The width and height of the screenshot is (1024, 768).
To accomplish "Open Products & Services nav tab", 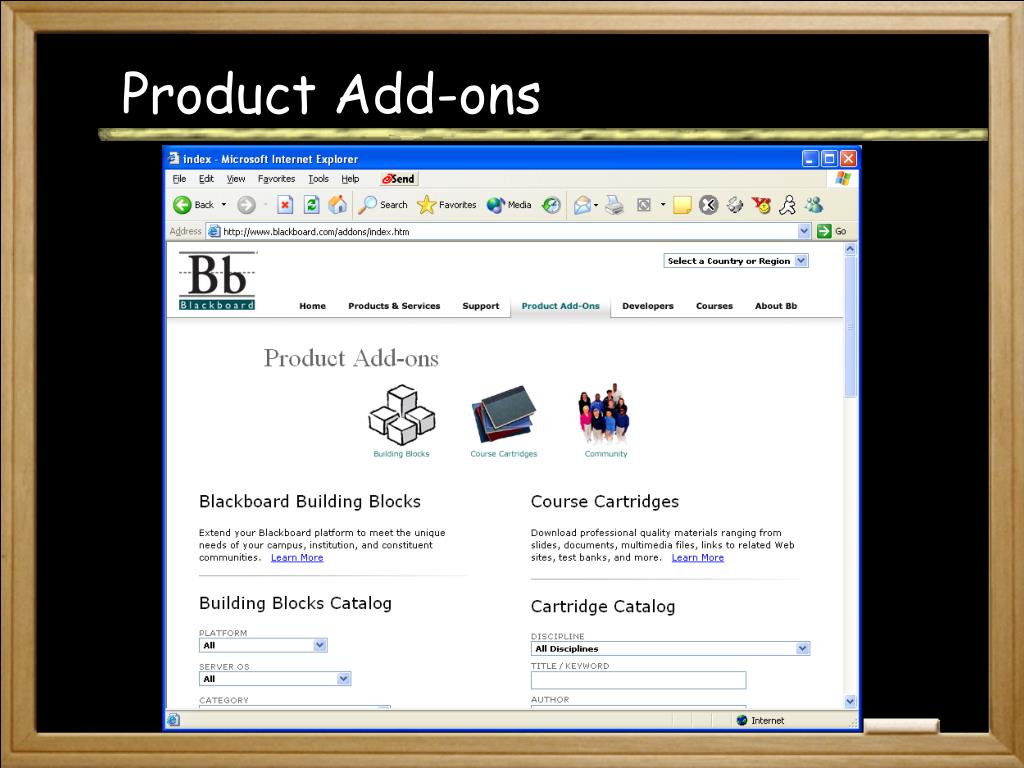I will tap(394, 306).
